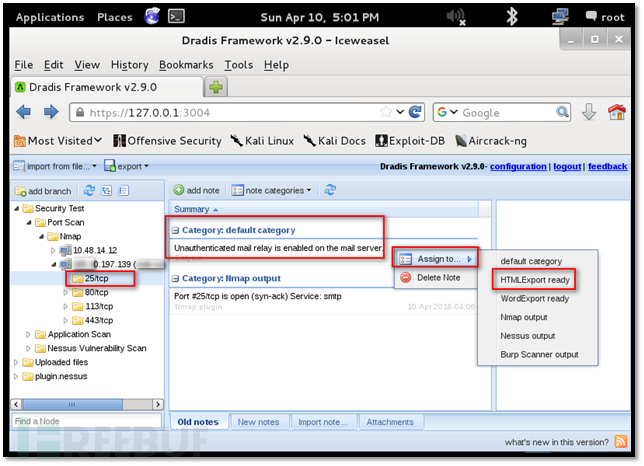Click the feedback link
The height and width of the screenshot is (466, 644).
[x=607, y=167]
